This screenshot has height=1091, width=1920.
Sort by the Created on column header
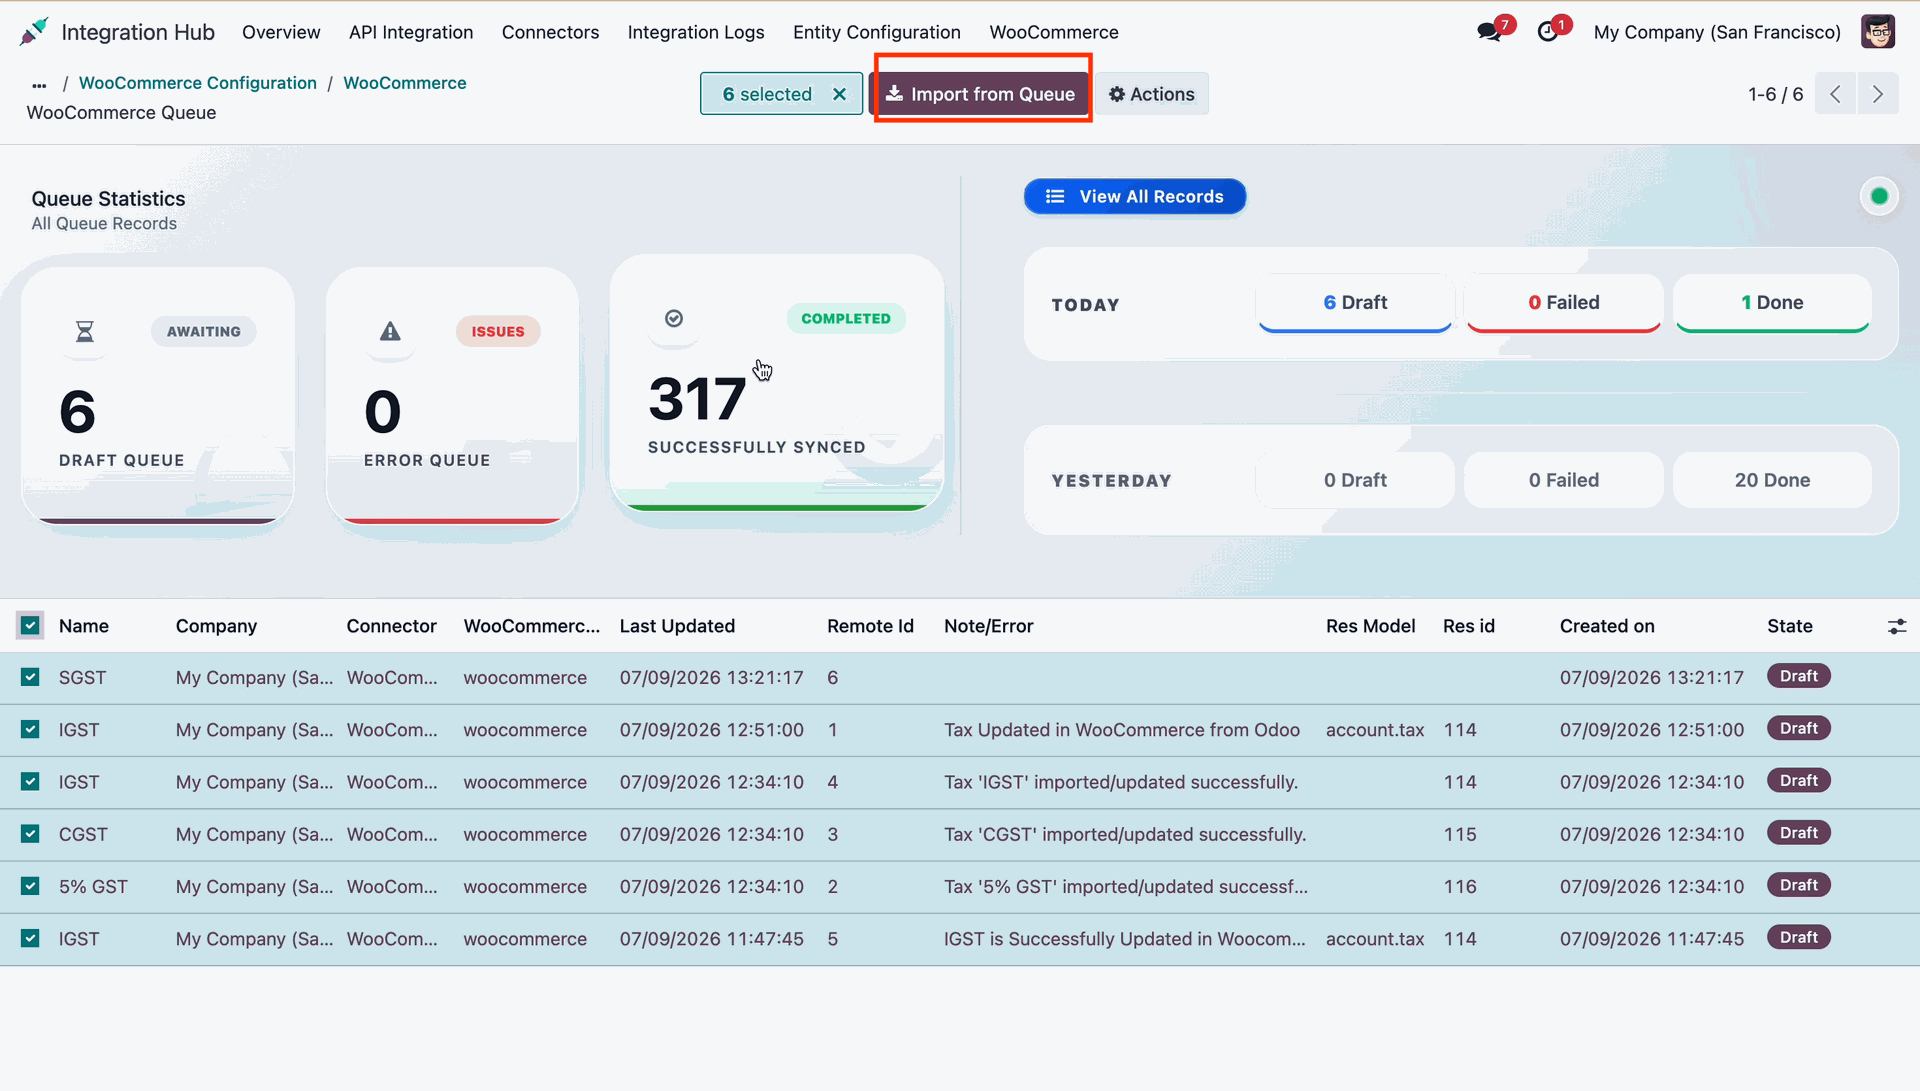[x=1607, y=626]
